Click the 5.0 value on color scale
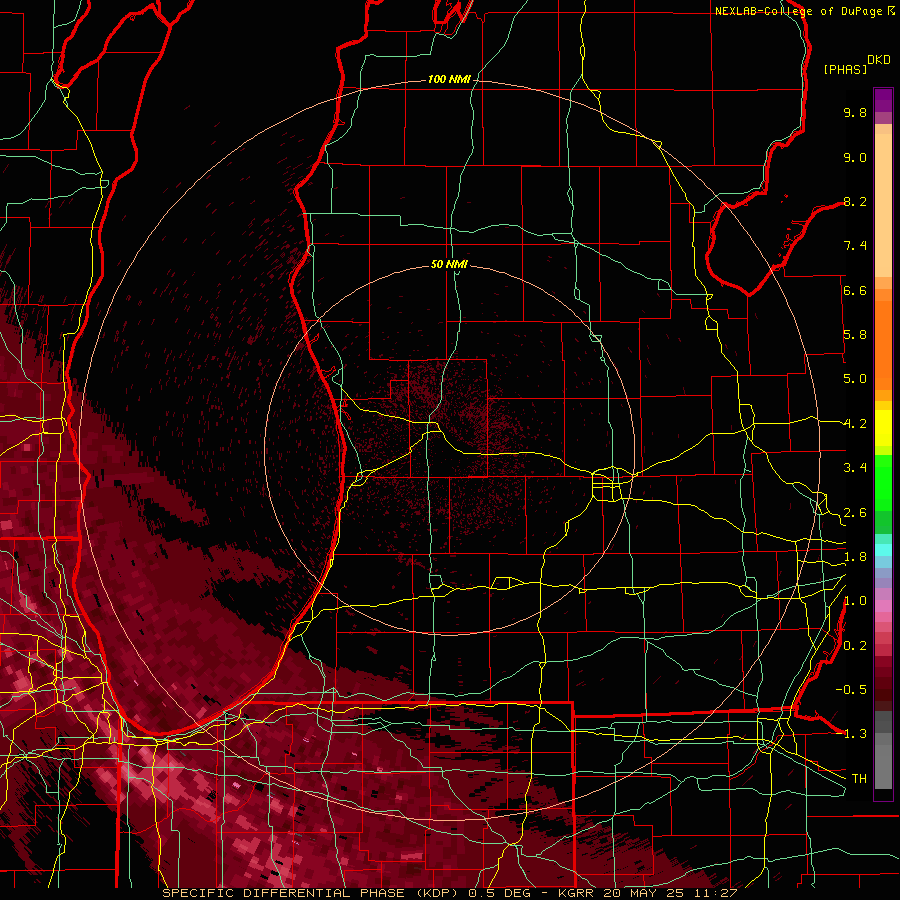This screenshot has height=900, width=900. pos(855,379)
